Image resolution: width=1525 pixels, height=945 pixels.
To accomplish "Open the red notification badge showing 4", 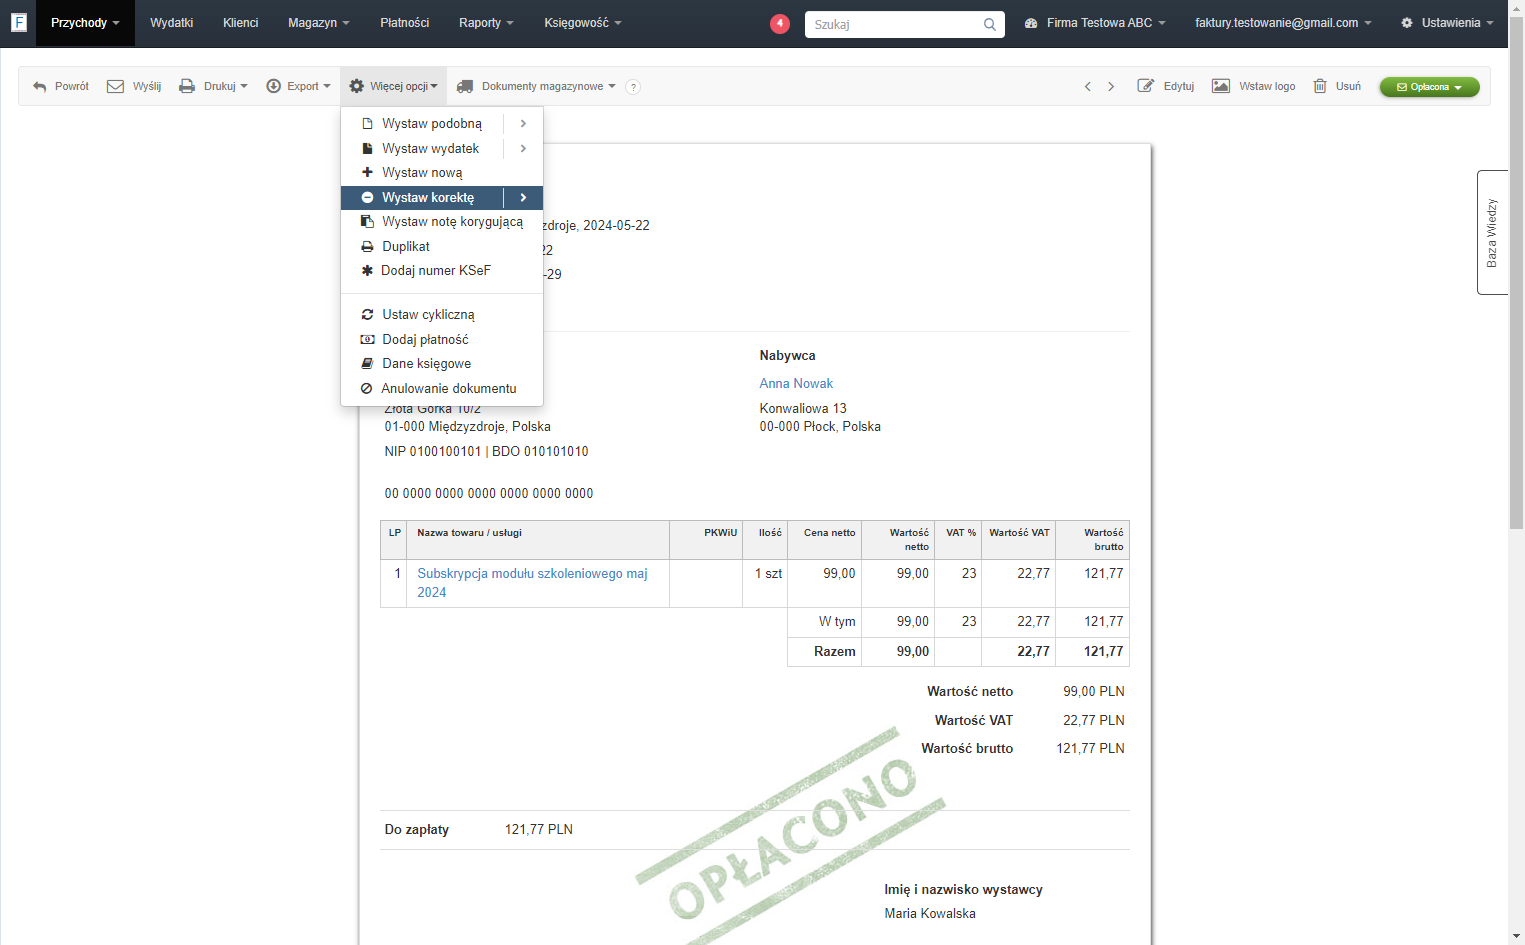I will point(780,24).
